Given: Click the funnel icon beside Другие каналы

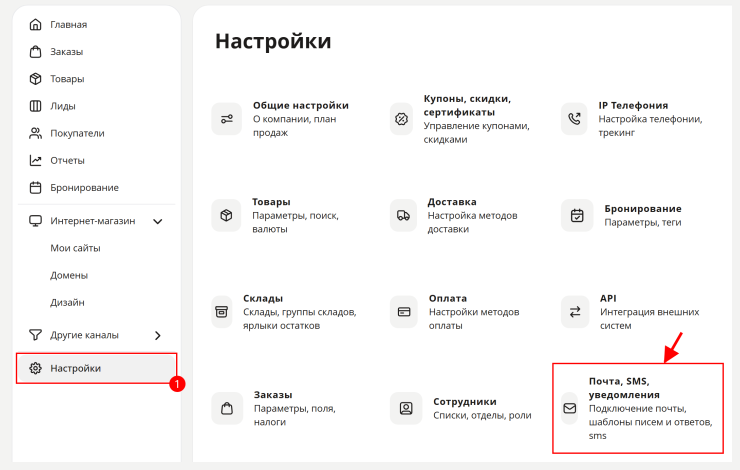Looking at the screenshot, I should [35, 335].
